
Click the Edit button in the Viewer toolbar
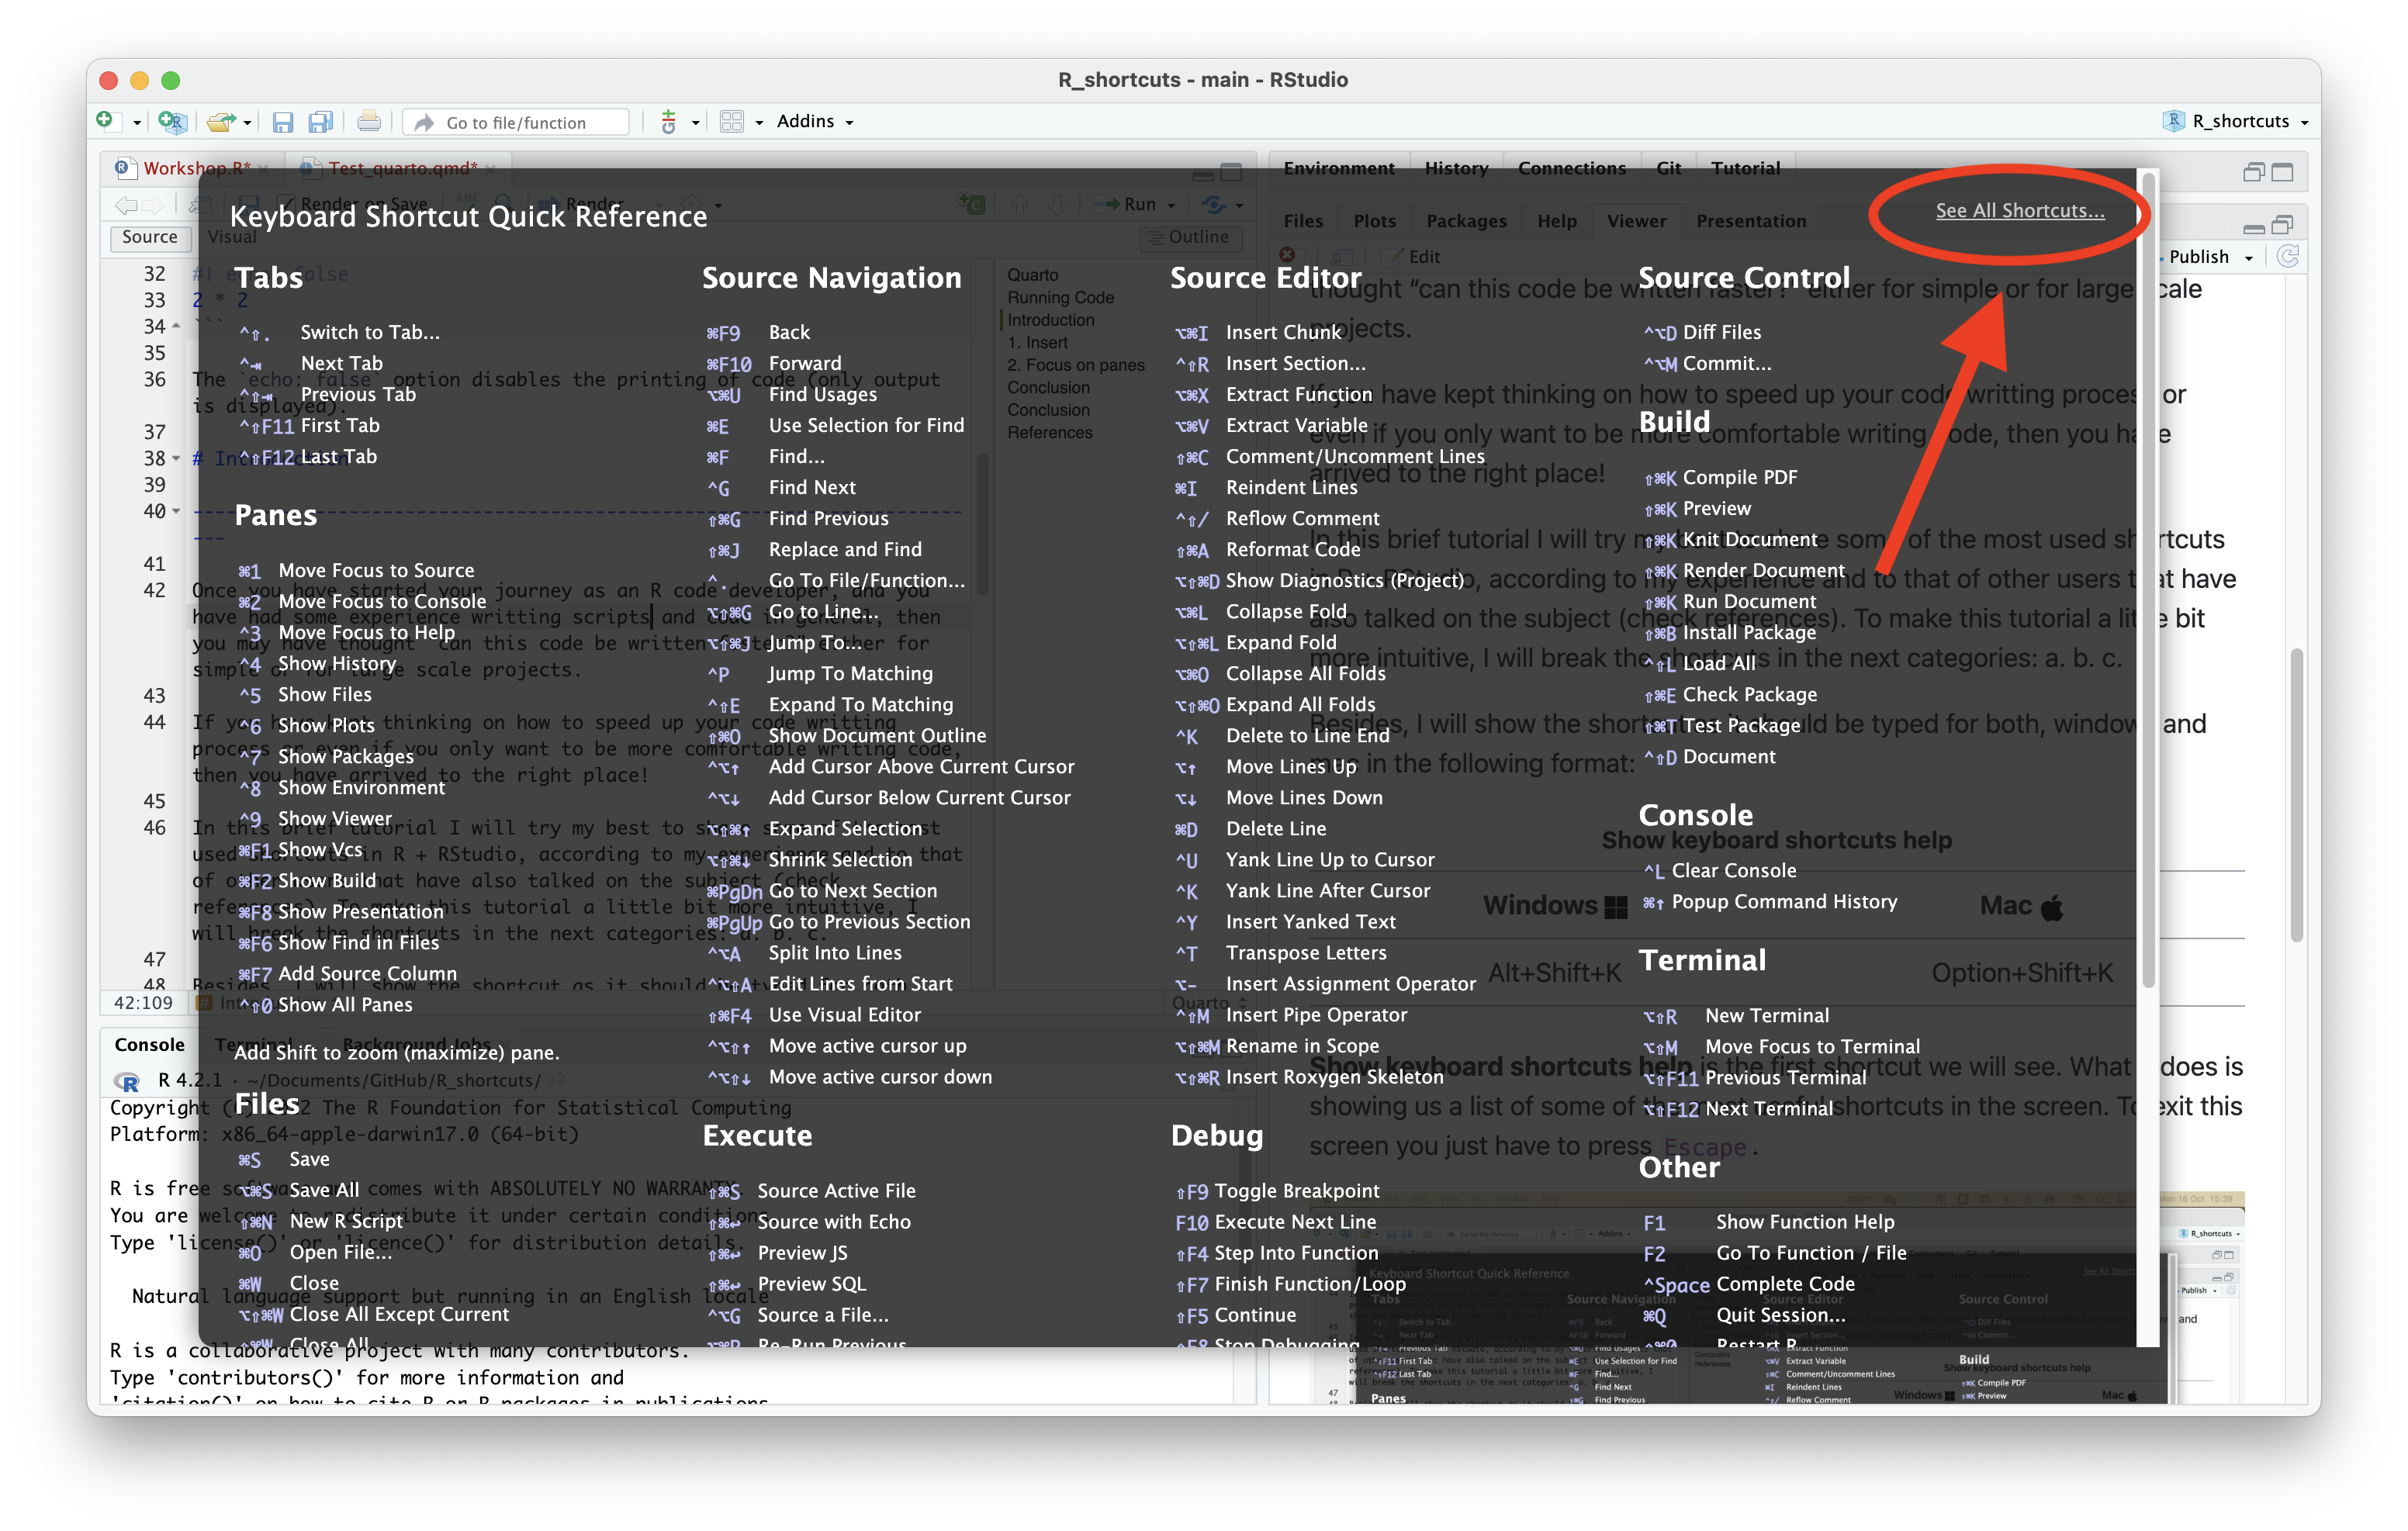[x=1412, y=257]
